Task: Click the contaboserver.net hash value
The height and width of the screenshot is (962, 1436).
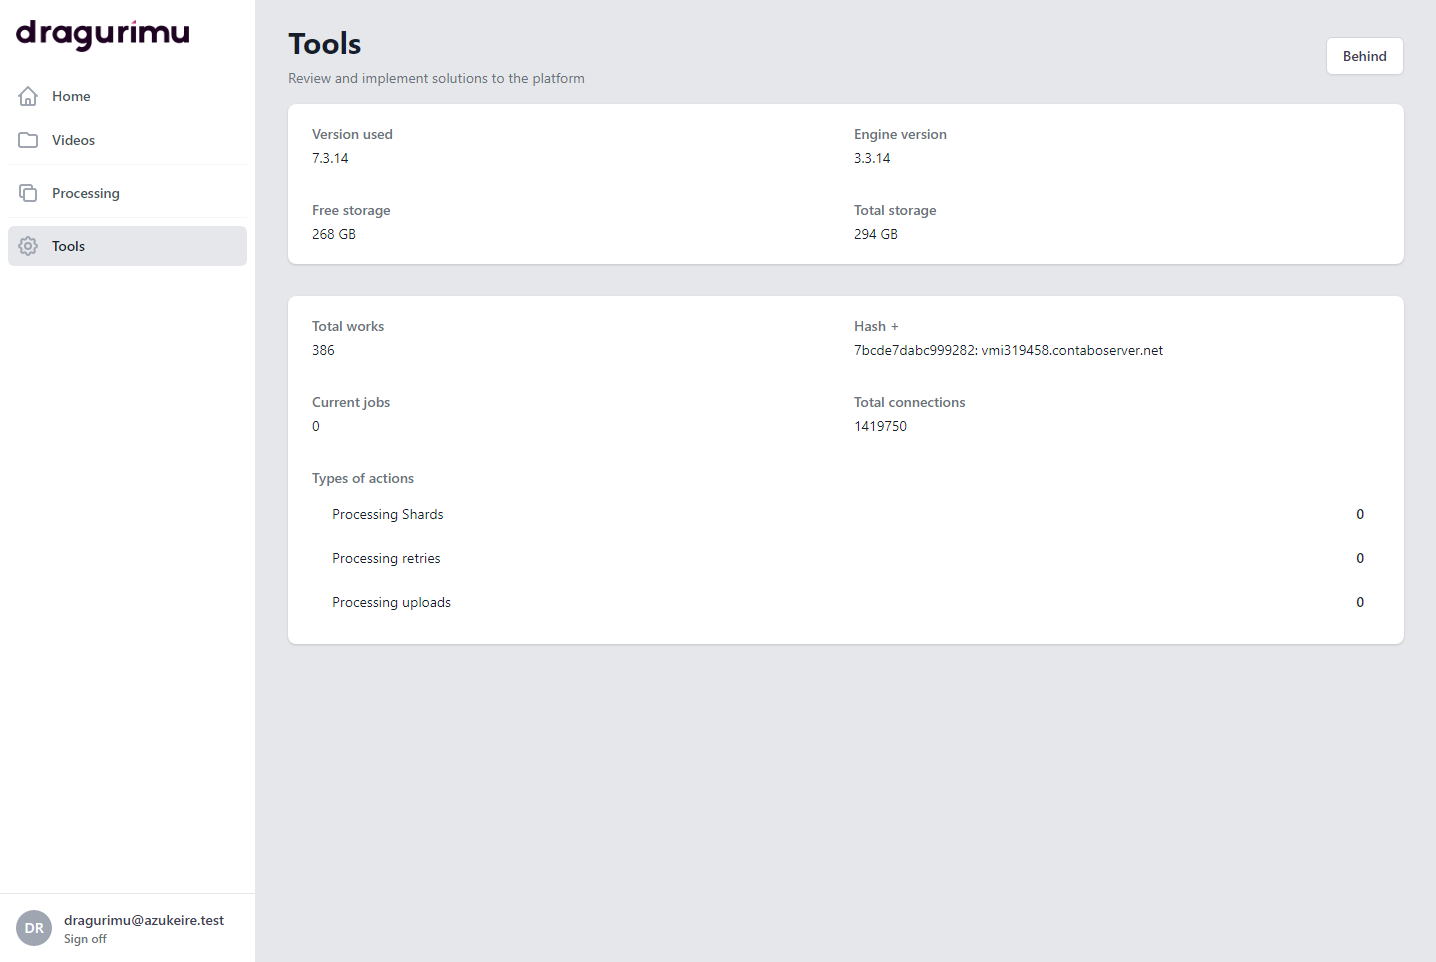Action: [x=1008, y=350]
